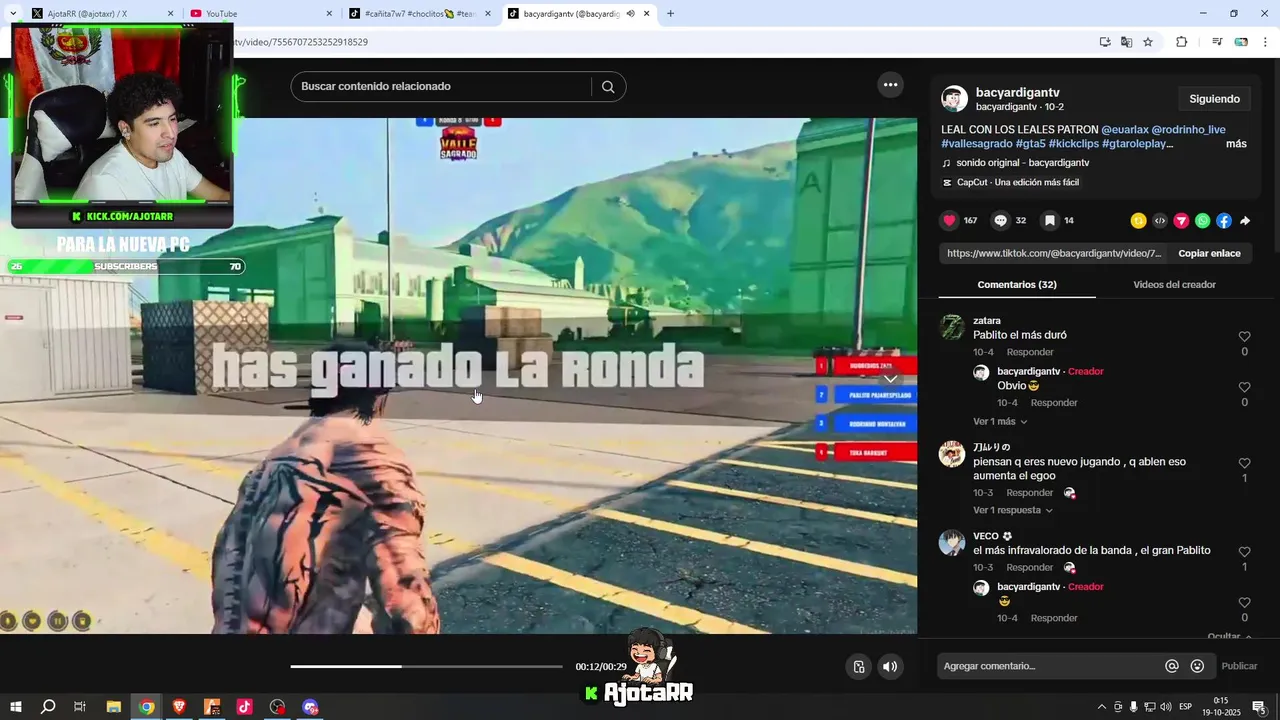
Task: Open the @rodrinho_live mention link
Action: pos(1188,130)
